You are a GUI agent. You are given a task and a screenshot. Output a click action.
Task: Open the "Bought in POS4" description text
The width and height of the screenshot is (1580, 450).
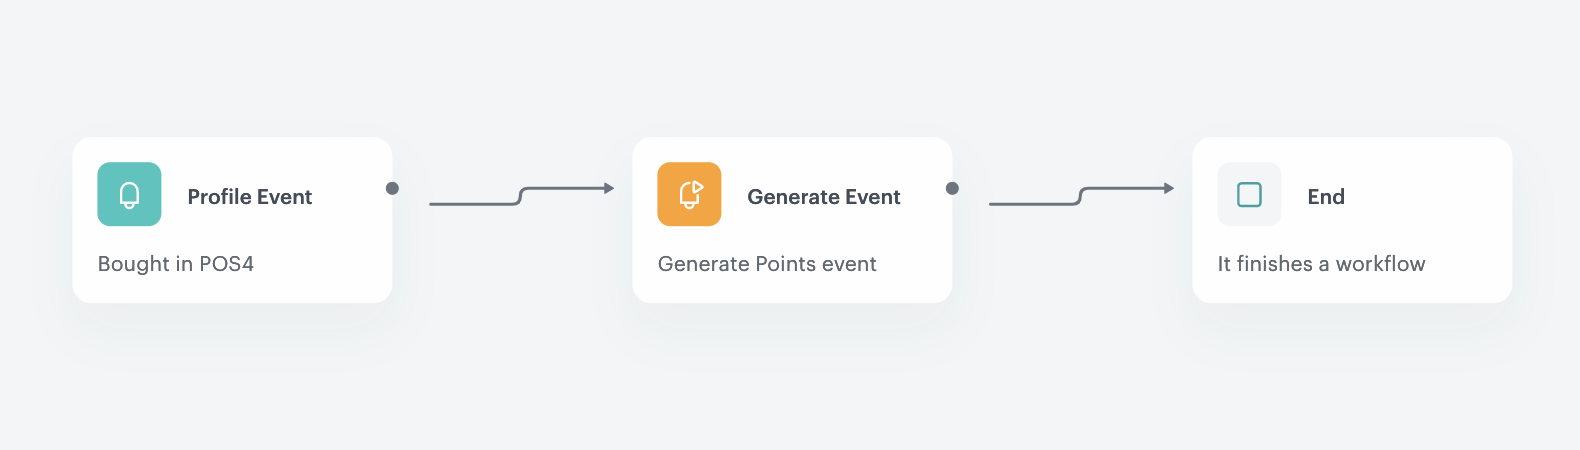point(176,264)
